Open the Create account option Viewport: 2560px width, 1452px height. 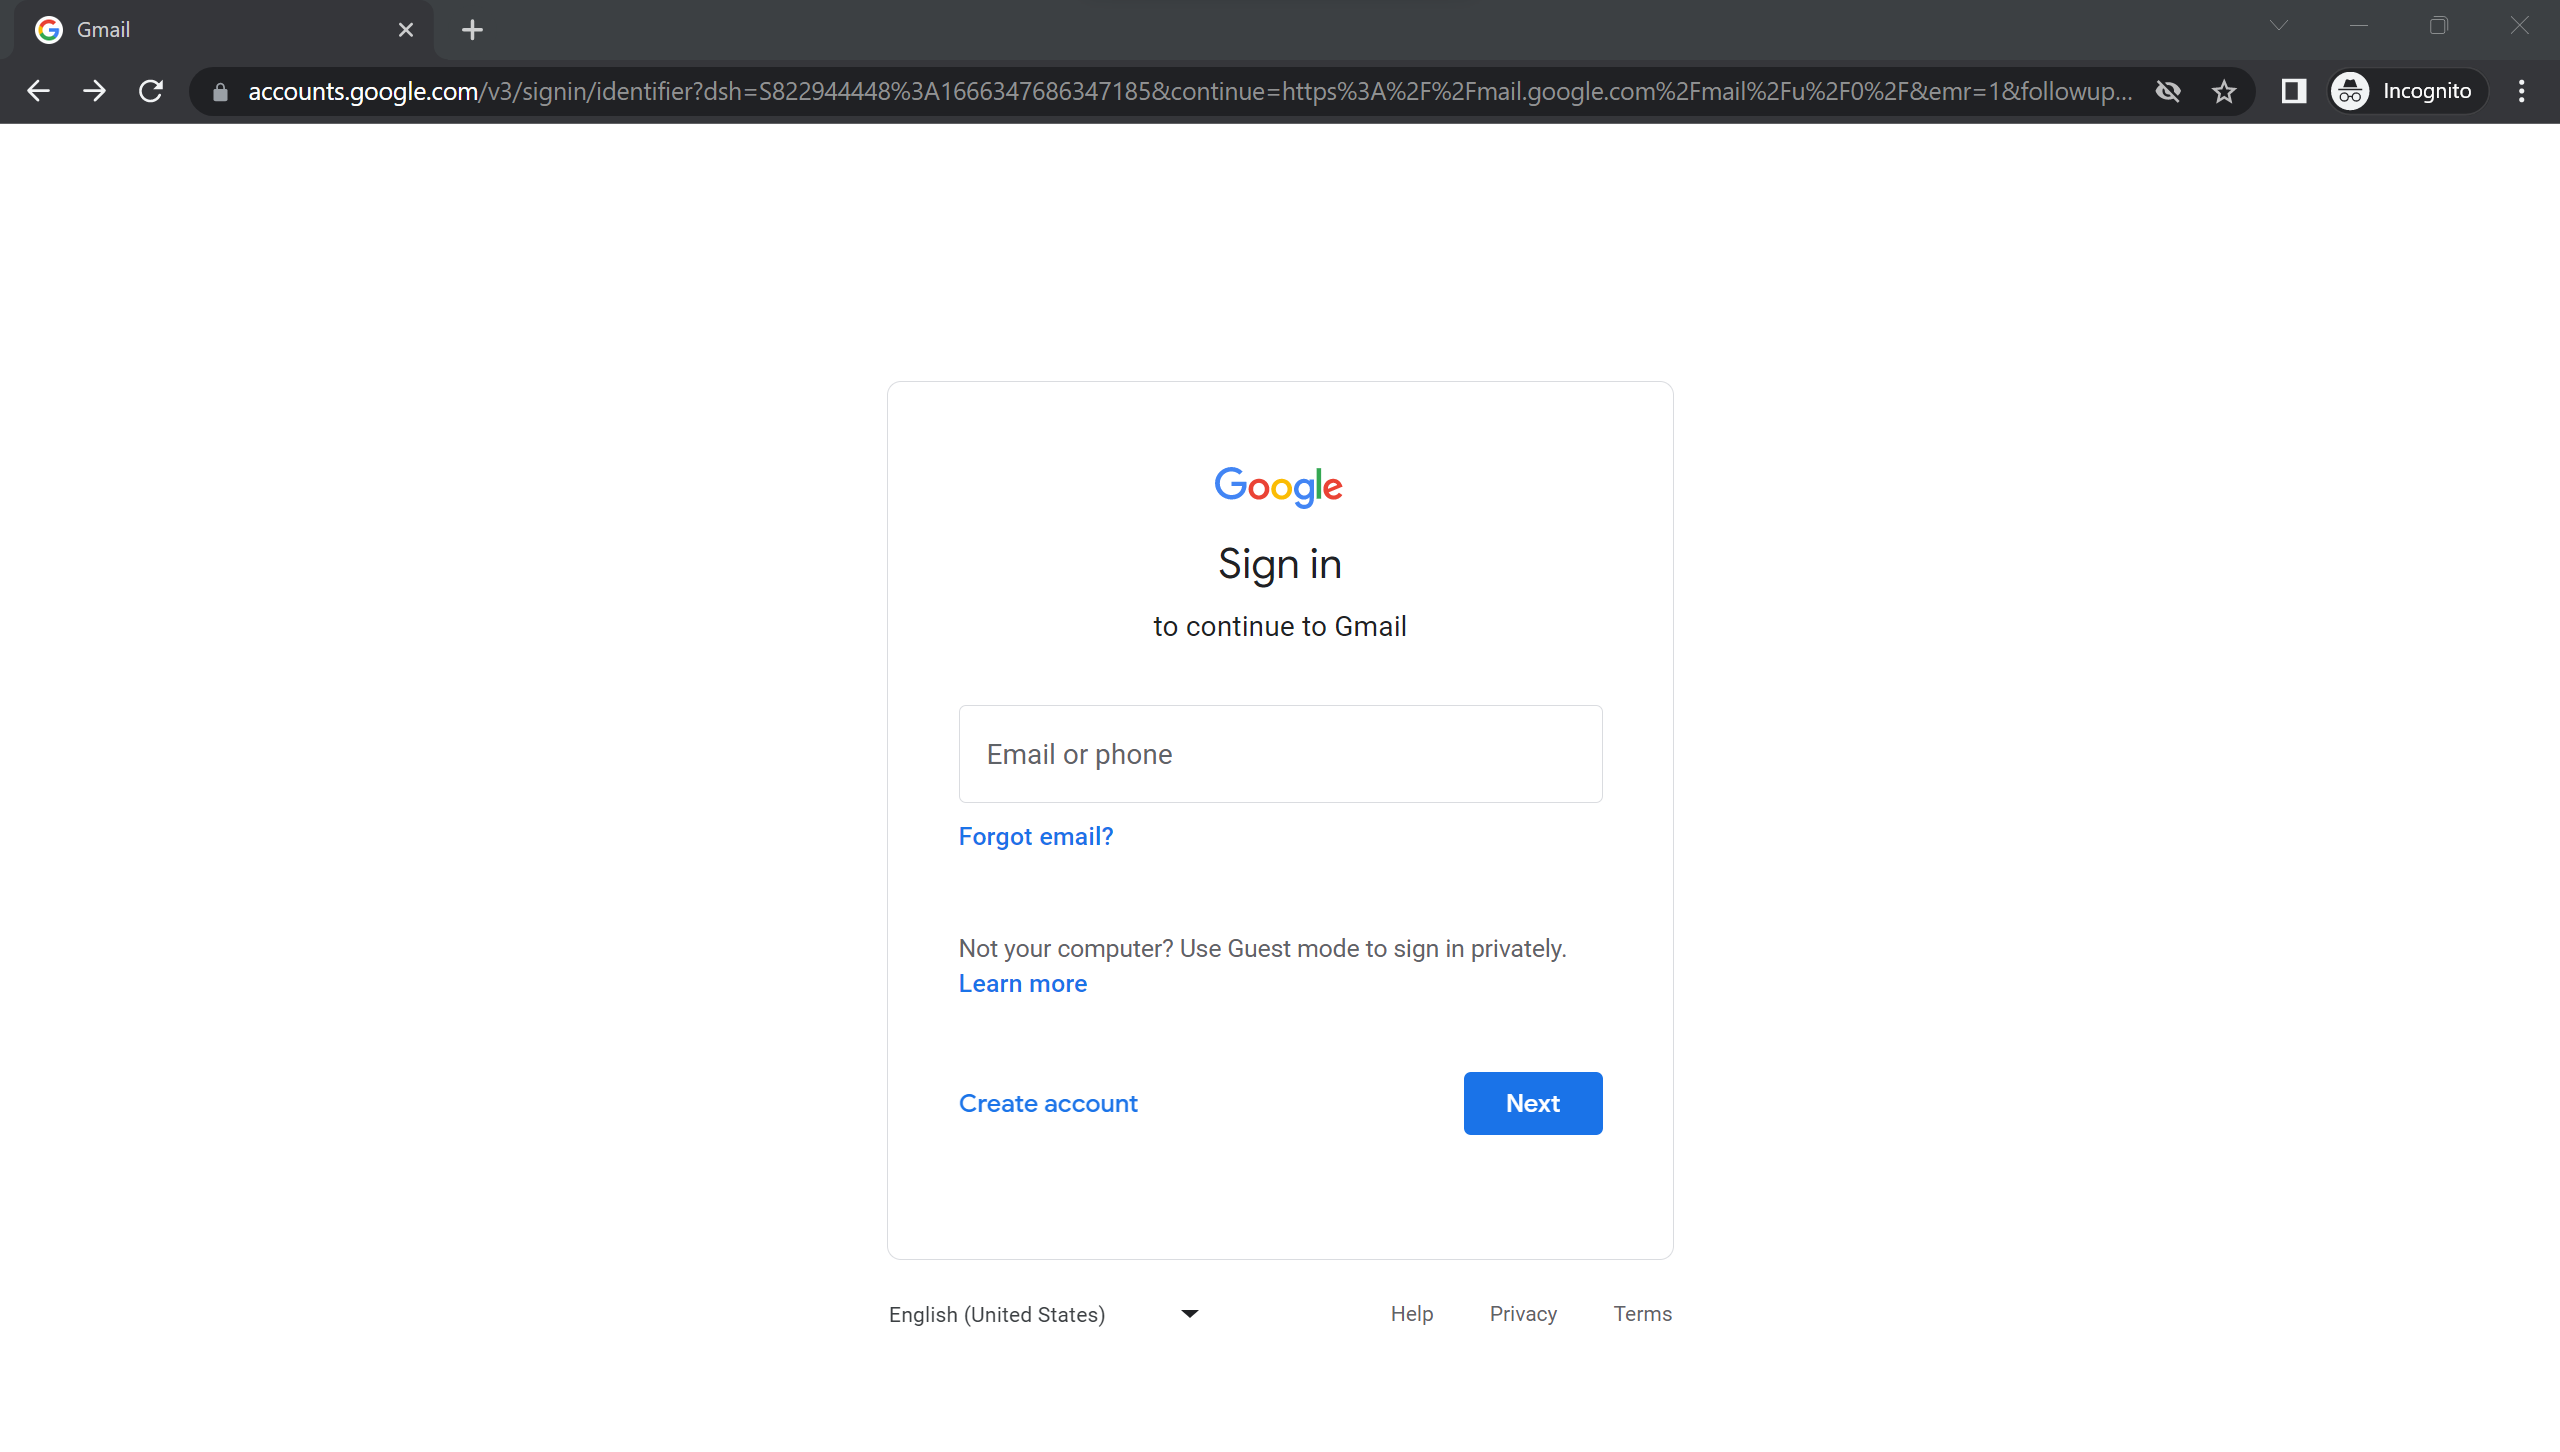coord(1047,1103)
